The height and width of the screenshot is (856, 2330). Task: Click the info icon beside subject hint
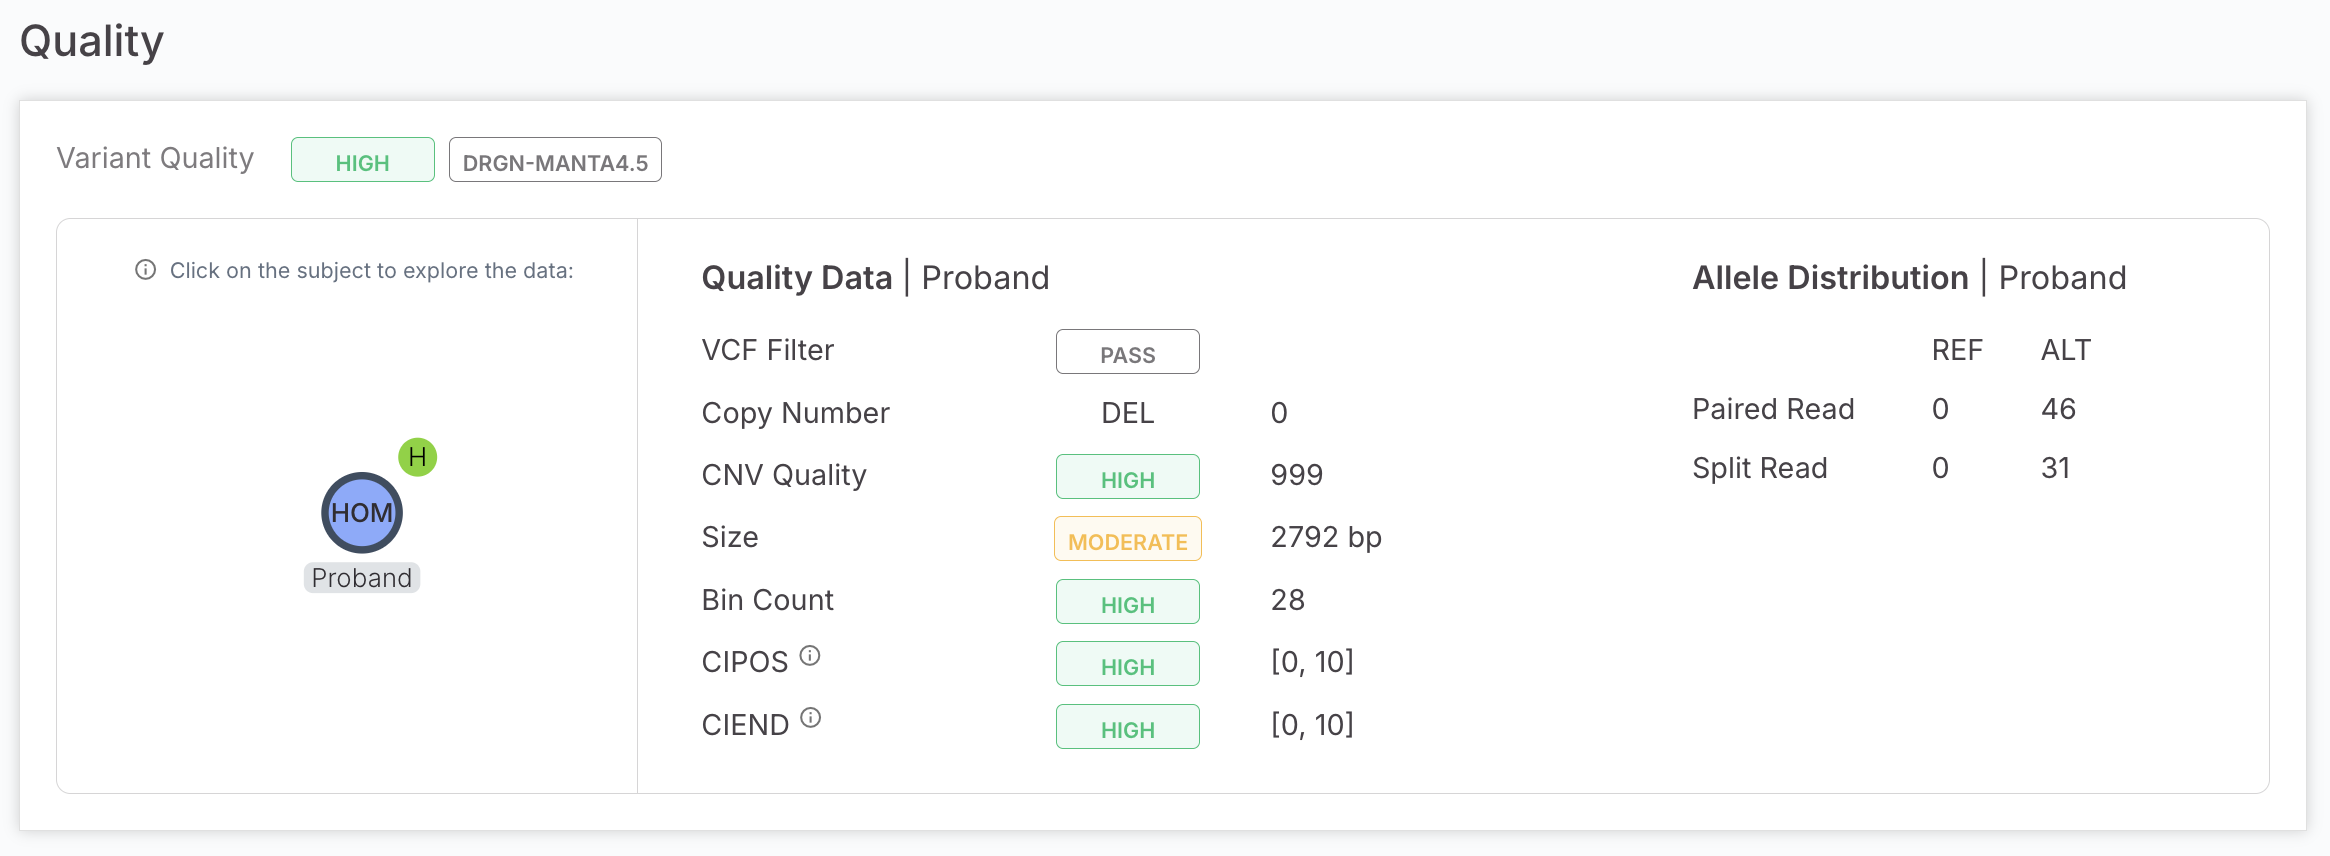pos(146,270)
